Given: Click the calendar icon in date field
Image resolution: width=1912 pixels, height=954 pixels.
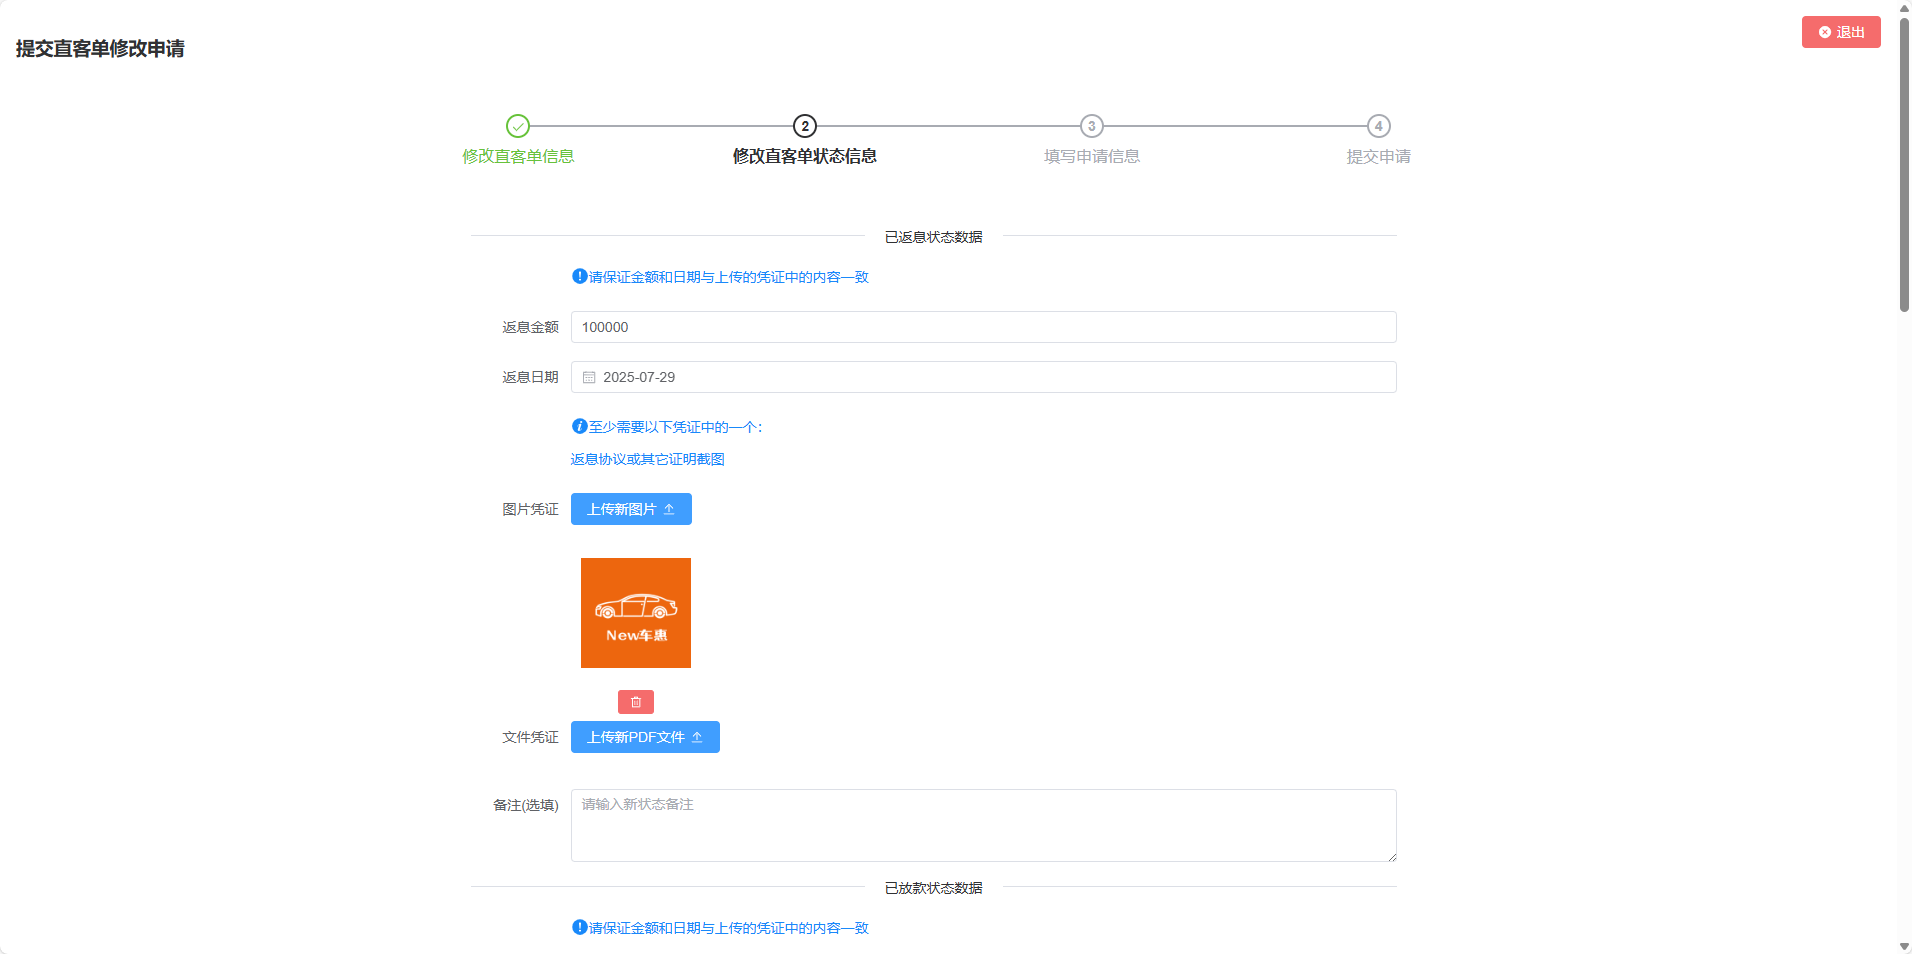Looking at the screenshot, I should [x=589, y=378].
